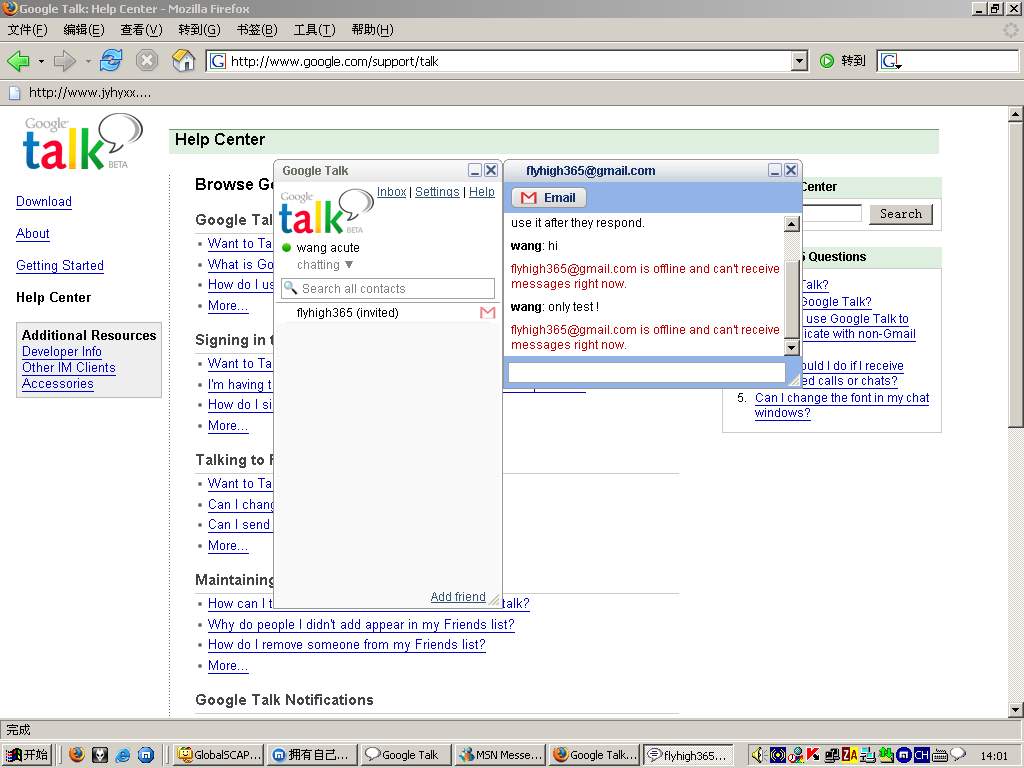Launch Firefox from the quick launch bar
Screen dimensions: 1024x768
tap(77, 755)
